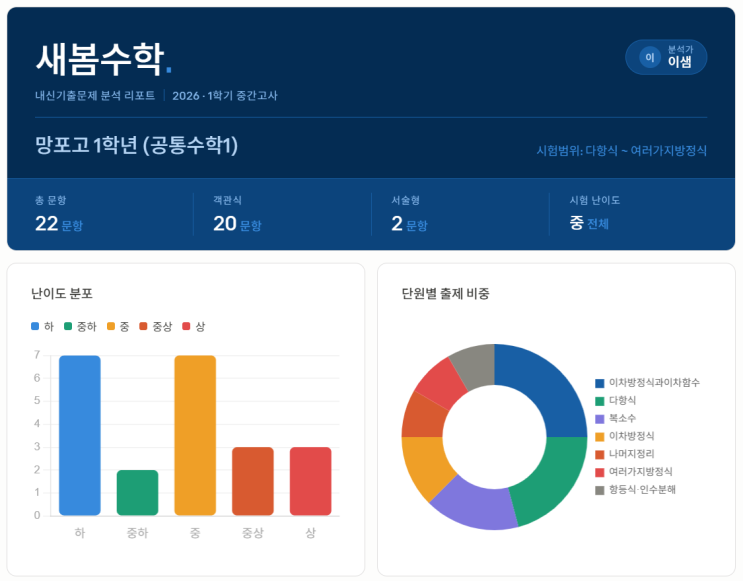Click the tall orange 중 bar in chart
Viewport: 743px width, 581px height.
click(x=195, y=435)
